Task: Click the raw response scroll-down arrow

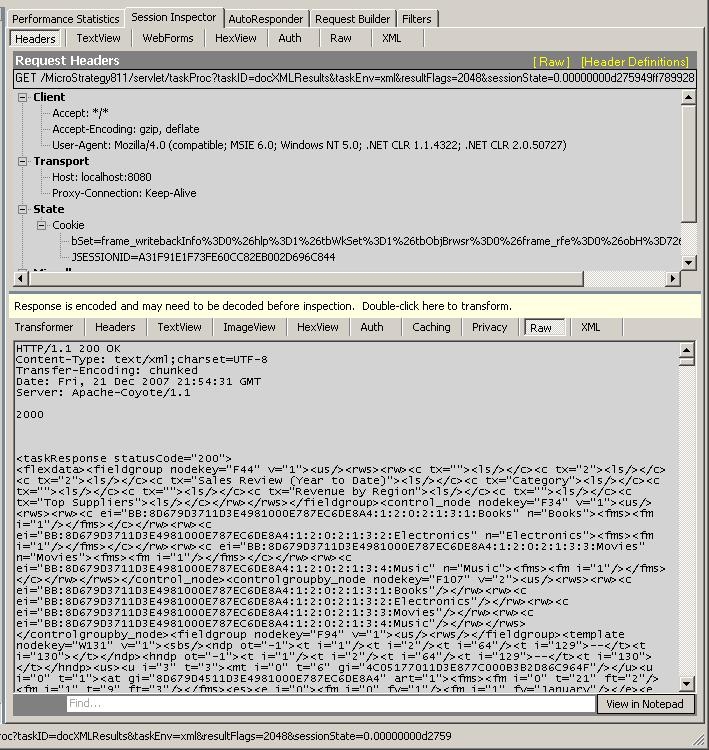Action: point(687,684)
